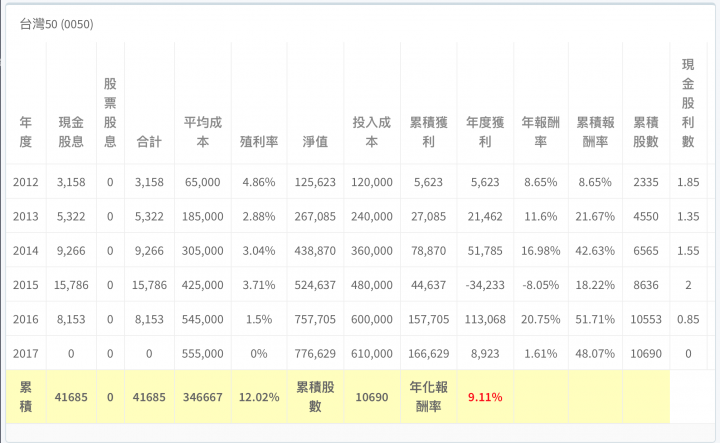
Task: Click yield value 2.88%
Action: coord(259,216)
